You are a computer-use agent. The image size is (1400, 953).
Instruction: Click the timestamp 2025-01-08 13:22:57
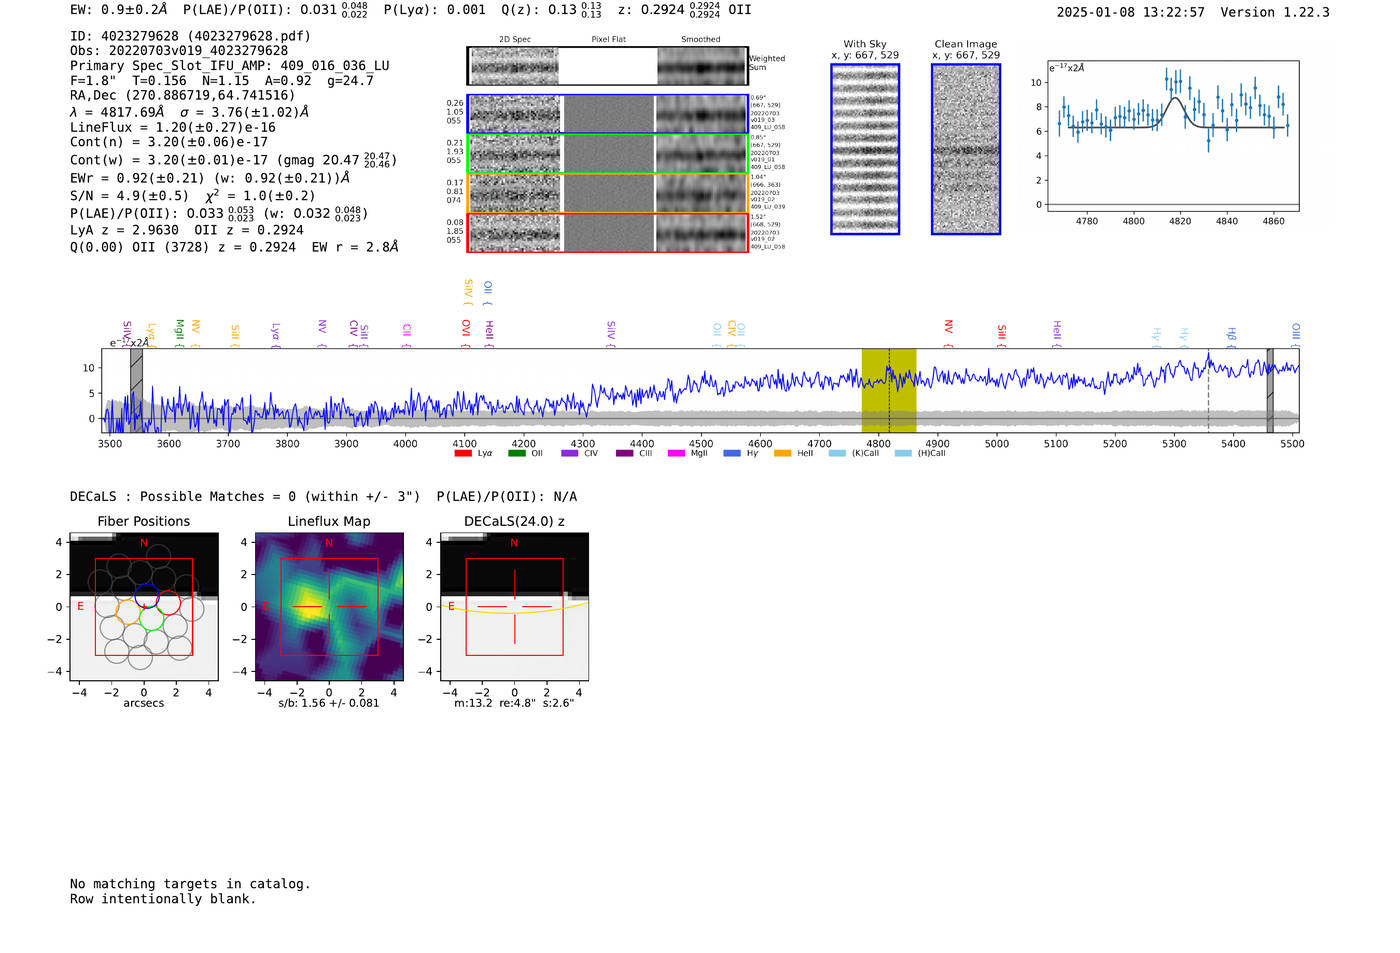(1131, 12)
